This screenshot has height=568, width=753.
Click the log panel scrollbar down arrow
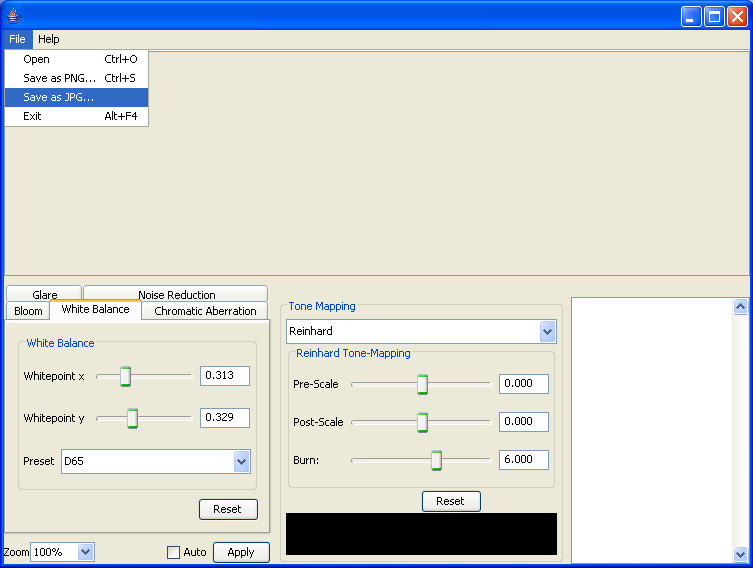pos(740,554)
